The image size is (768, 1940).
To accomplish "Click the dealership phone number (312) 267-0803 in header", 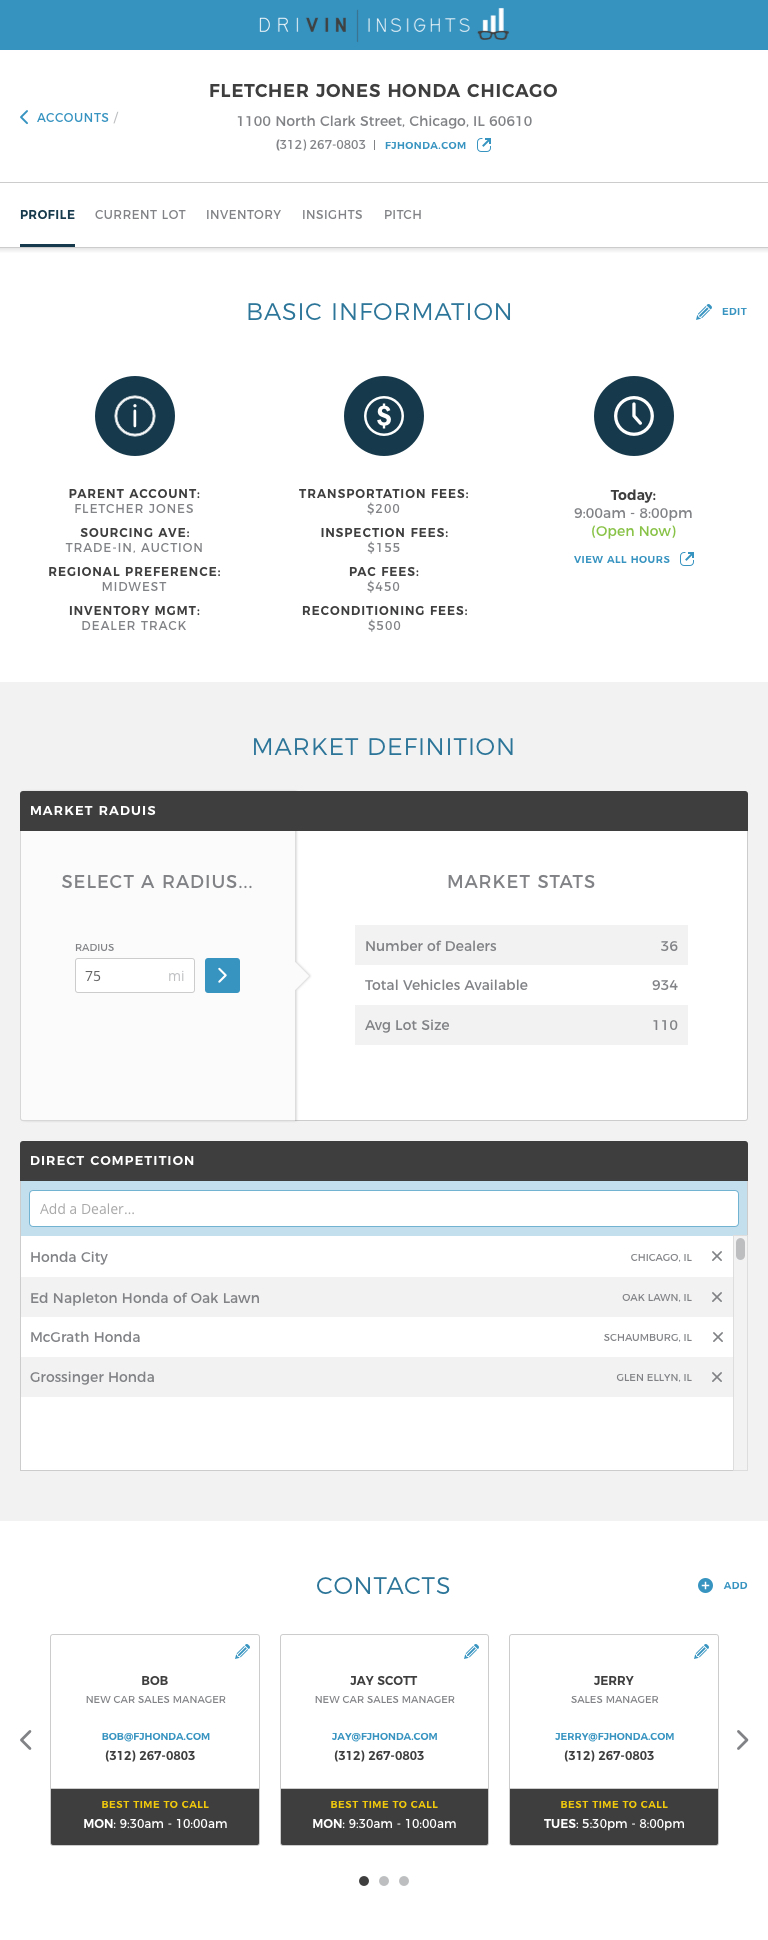I will 321,145.
